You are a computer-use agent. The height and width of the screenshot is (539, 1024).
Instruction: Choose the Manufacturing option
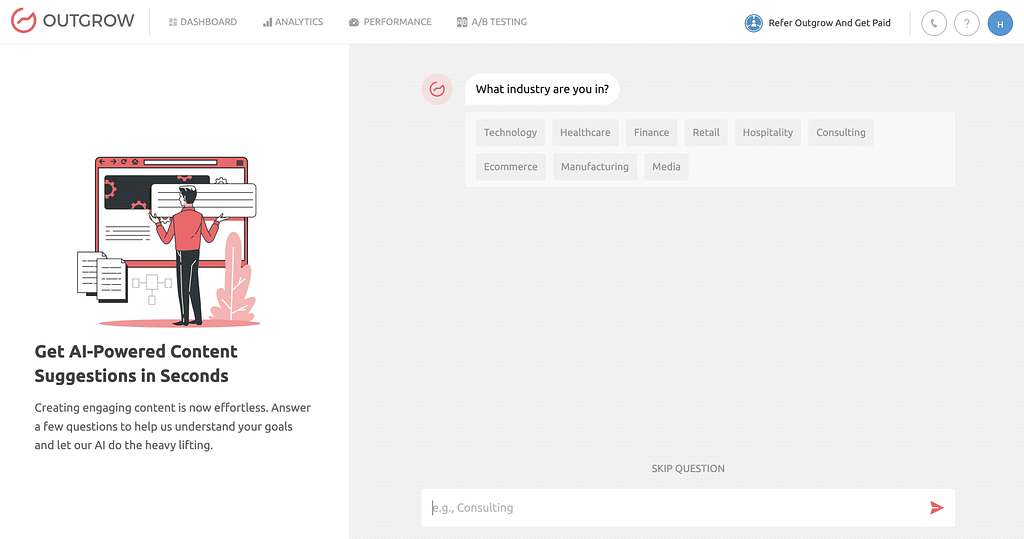coord(594,167)
